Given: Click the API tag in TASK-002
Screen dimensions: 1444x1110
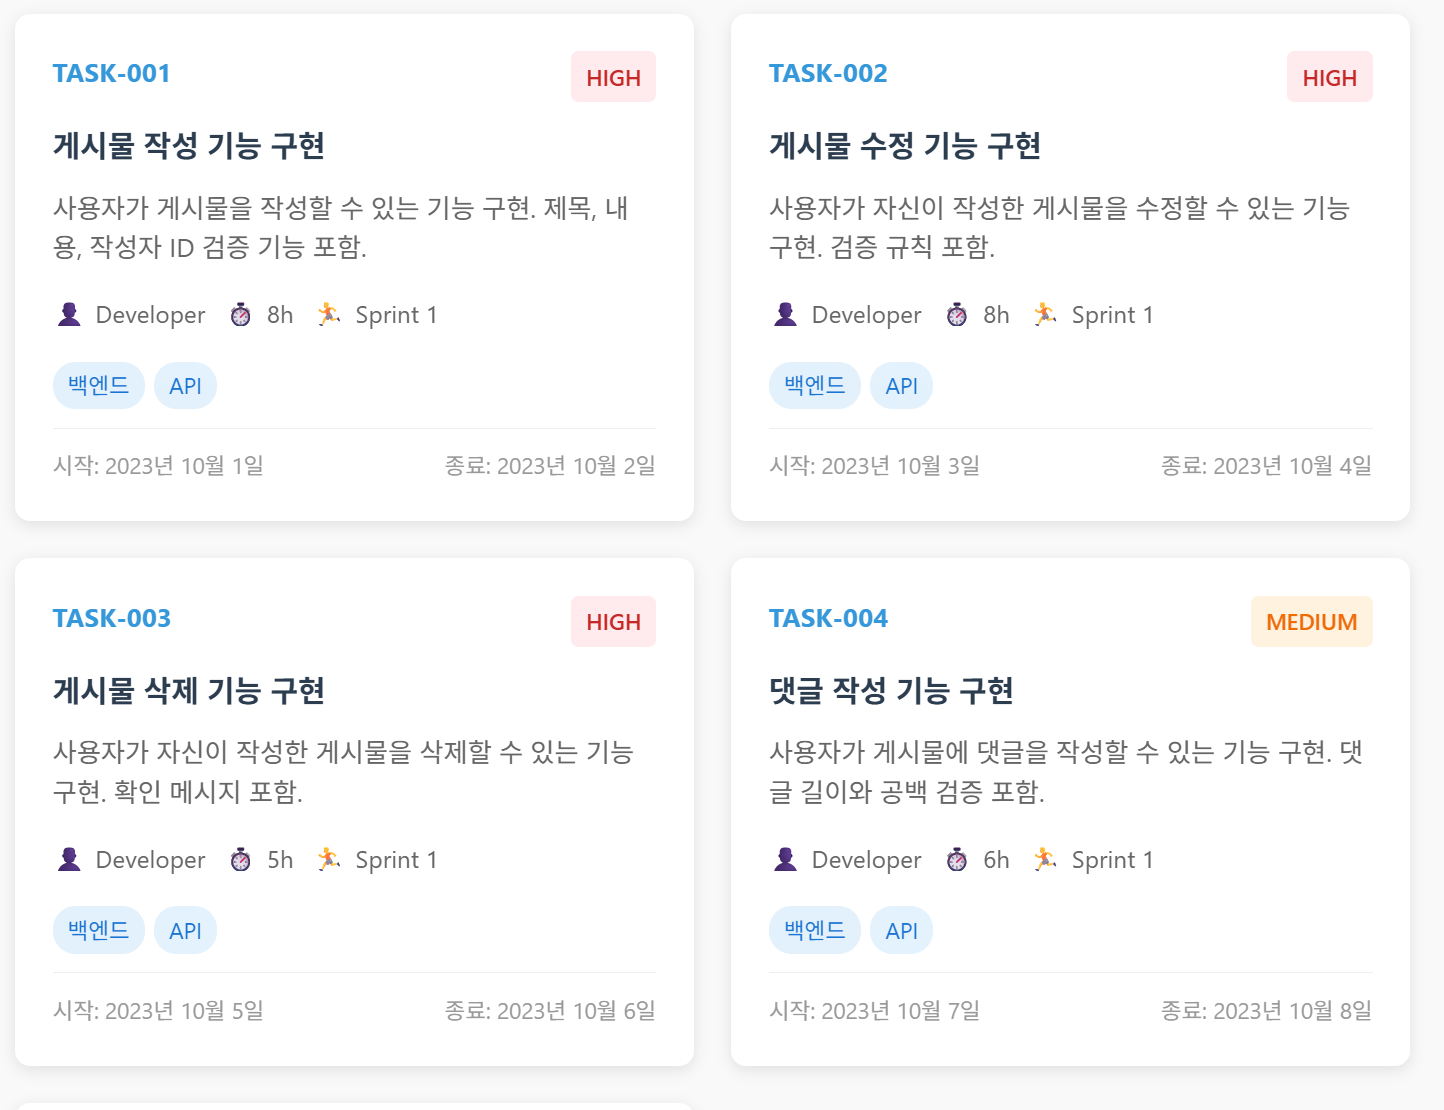Looking at the screenshot, I should (901, 386).
